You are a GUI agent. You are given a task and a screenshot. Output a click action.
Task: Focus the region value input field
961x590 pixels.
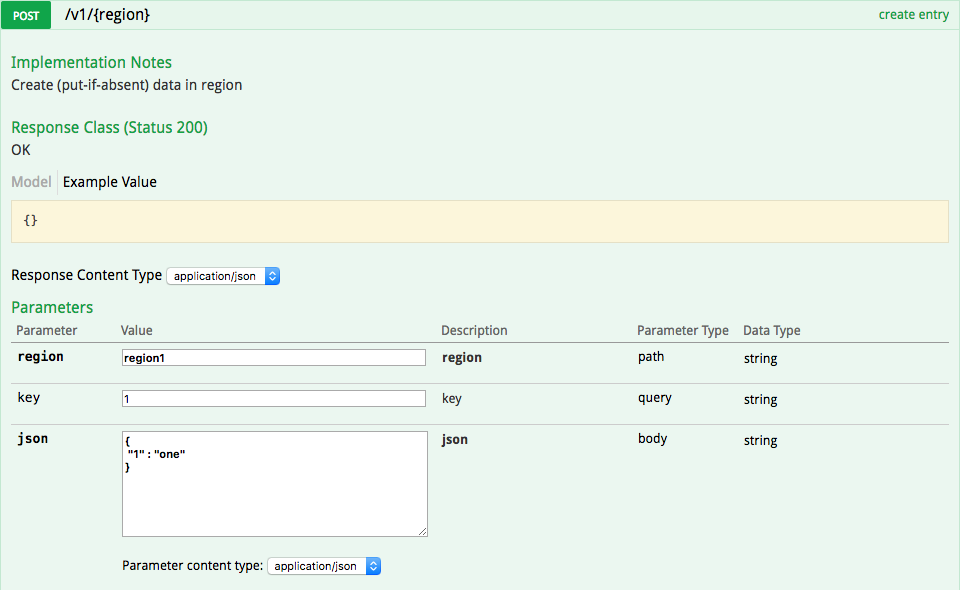pos(274,358)
